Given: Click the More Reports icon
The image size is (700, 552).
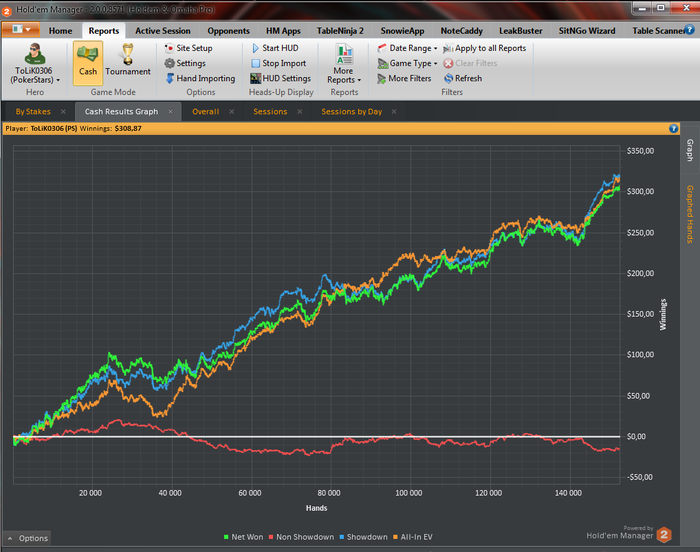Looking at the screenshot, I should tap(344, 54).
